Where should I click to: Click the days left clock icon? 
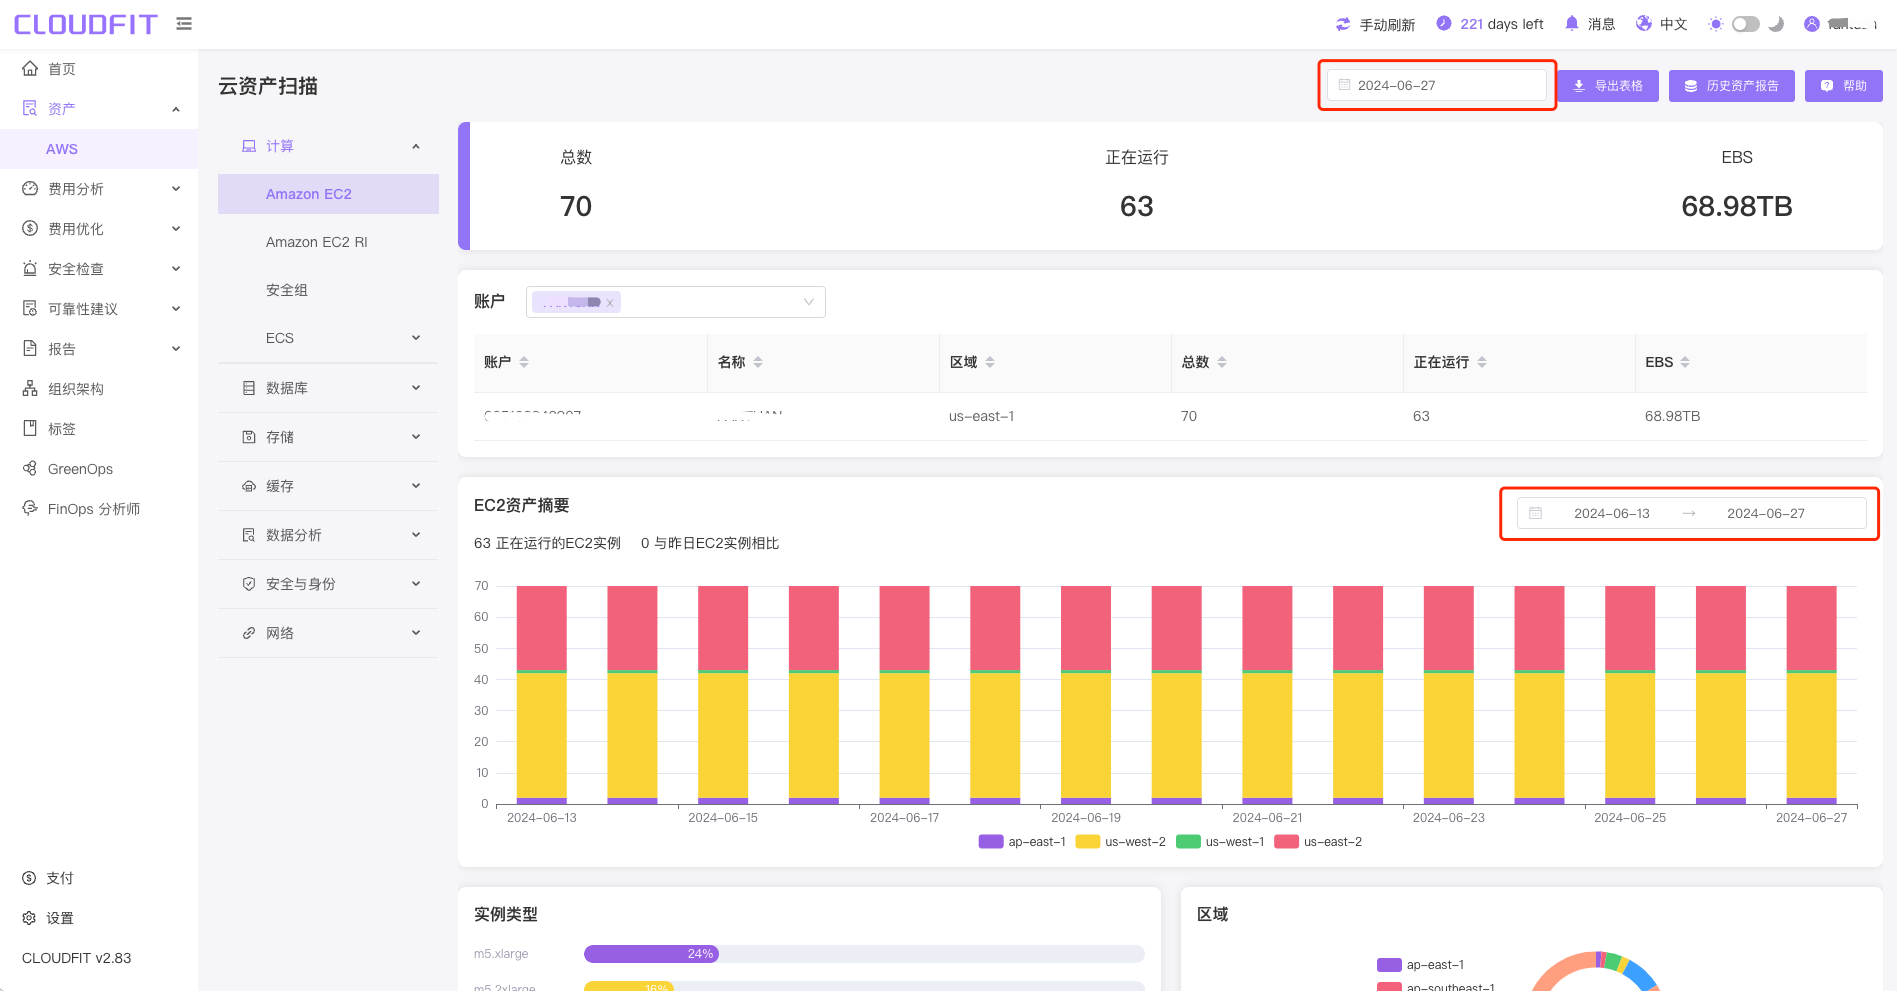(x=1444, y=23)
